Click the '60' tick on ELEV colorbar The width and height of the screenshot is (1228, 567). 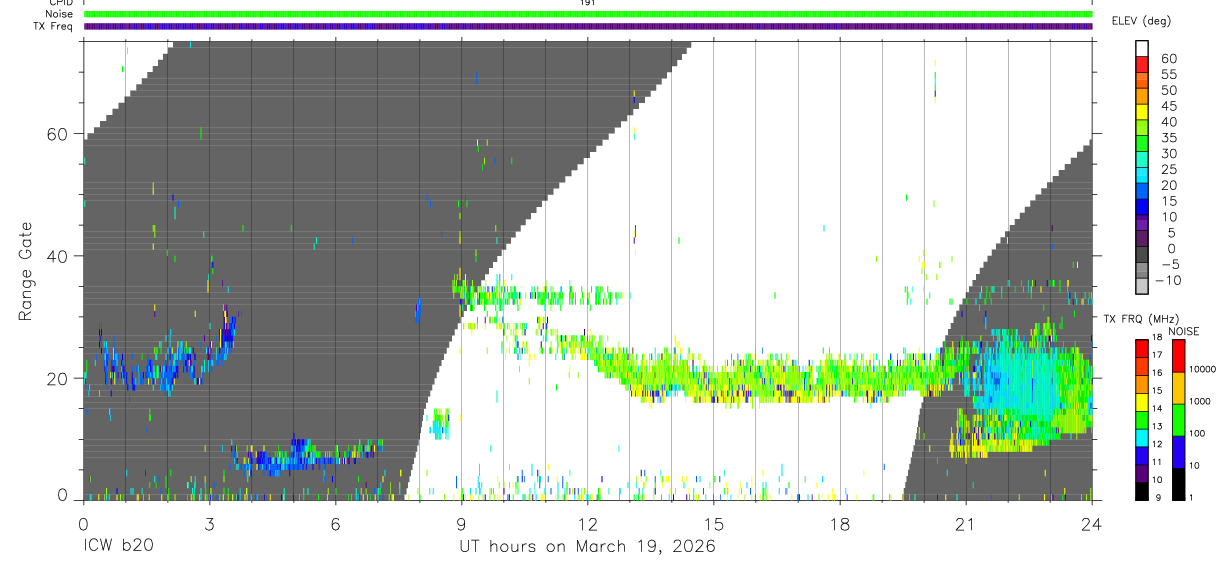click(x=1168, y=58)
